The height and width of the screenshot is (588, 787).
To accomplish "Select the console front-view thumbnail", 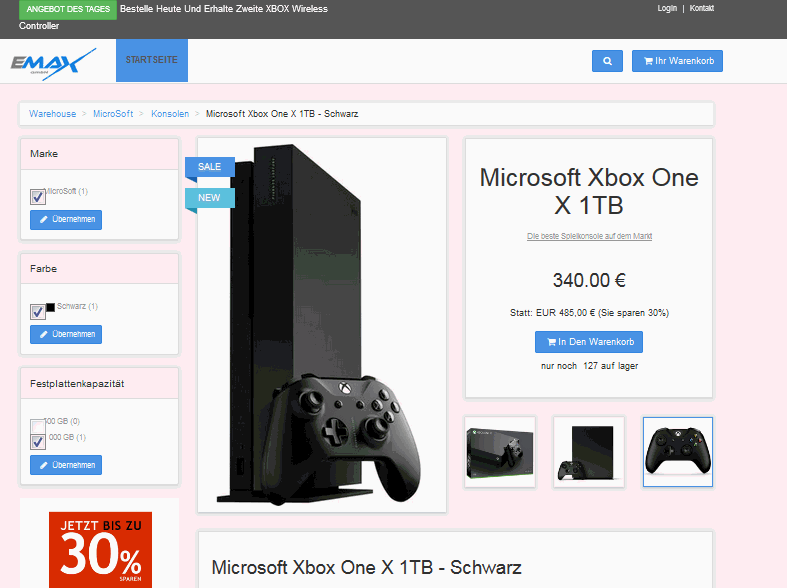I will (x=589, y=452).
